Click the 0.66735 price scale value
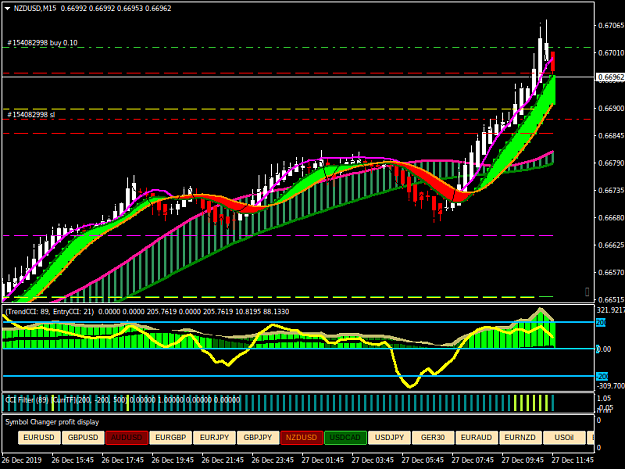The width and height of the screenshot is (625, 469). click(611, 190)
